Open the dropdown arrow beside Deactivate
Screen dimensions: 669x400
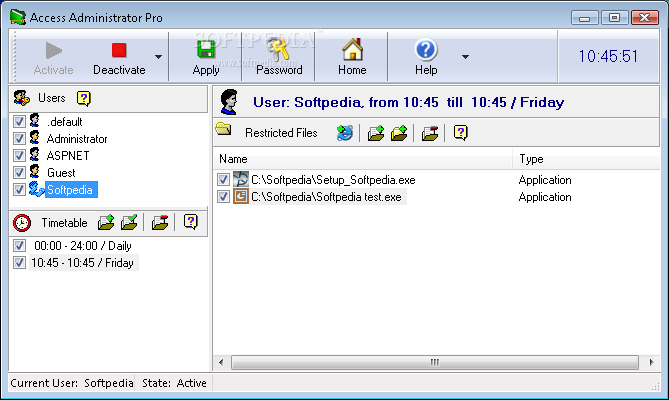point(158,57)
